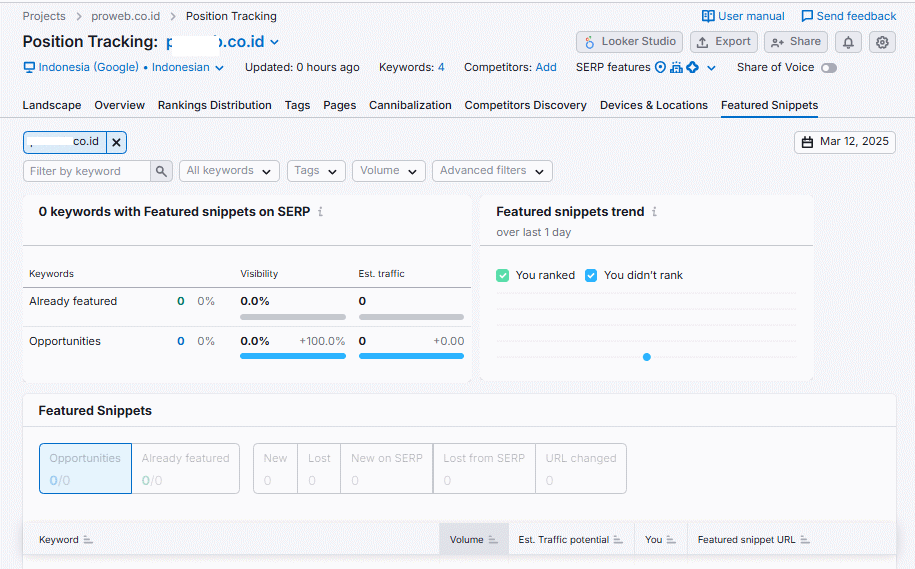Select the New snippets filter
915x569 pixels.
tap(275, 469)
